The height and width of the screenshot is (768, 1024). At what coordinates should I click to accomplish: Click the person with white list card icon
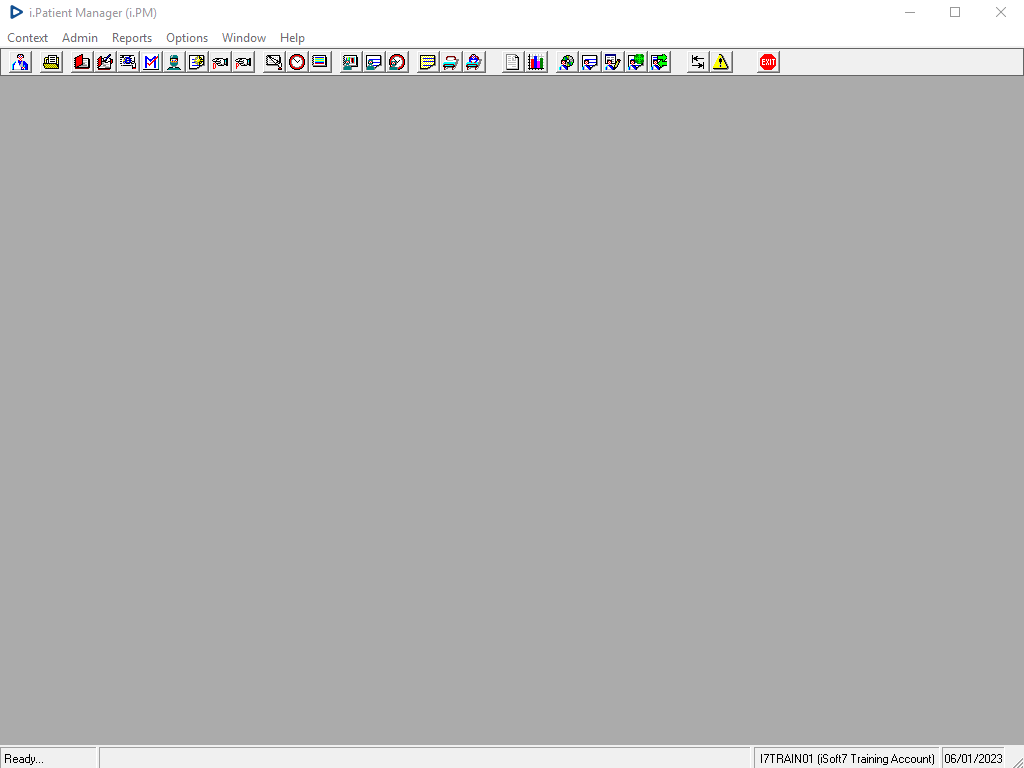click(x=590, y=62)
